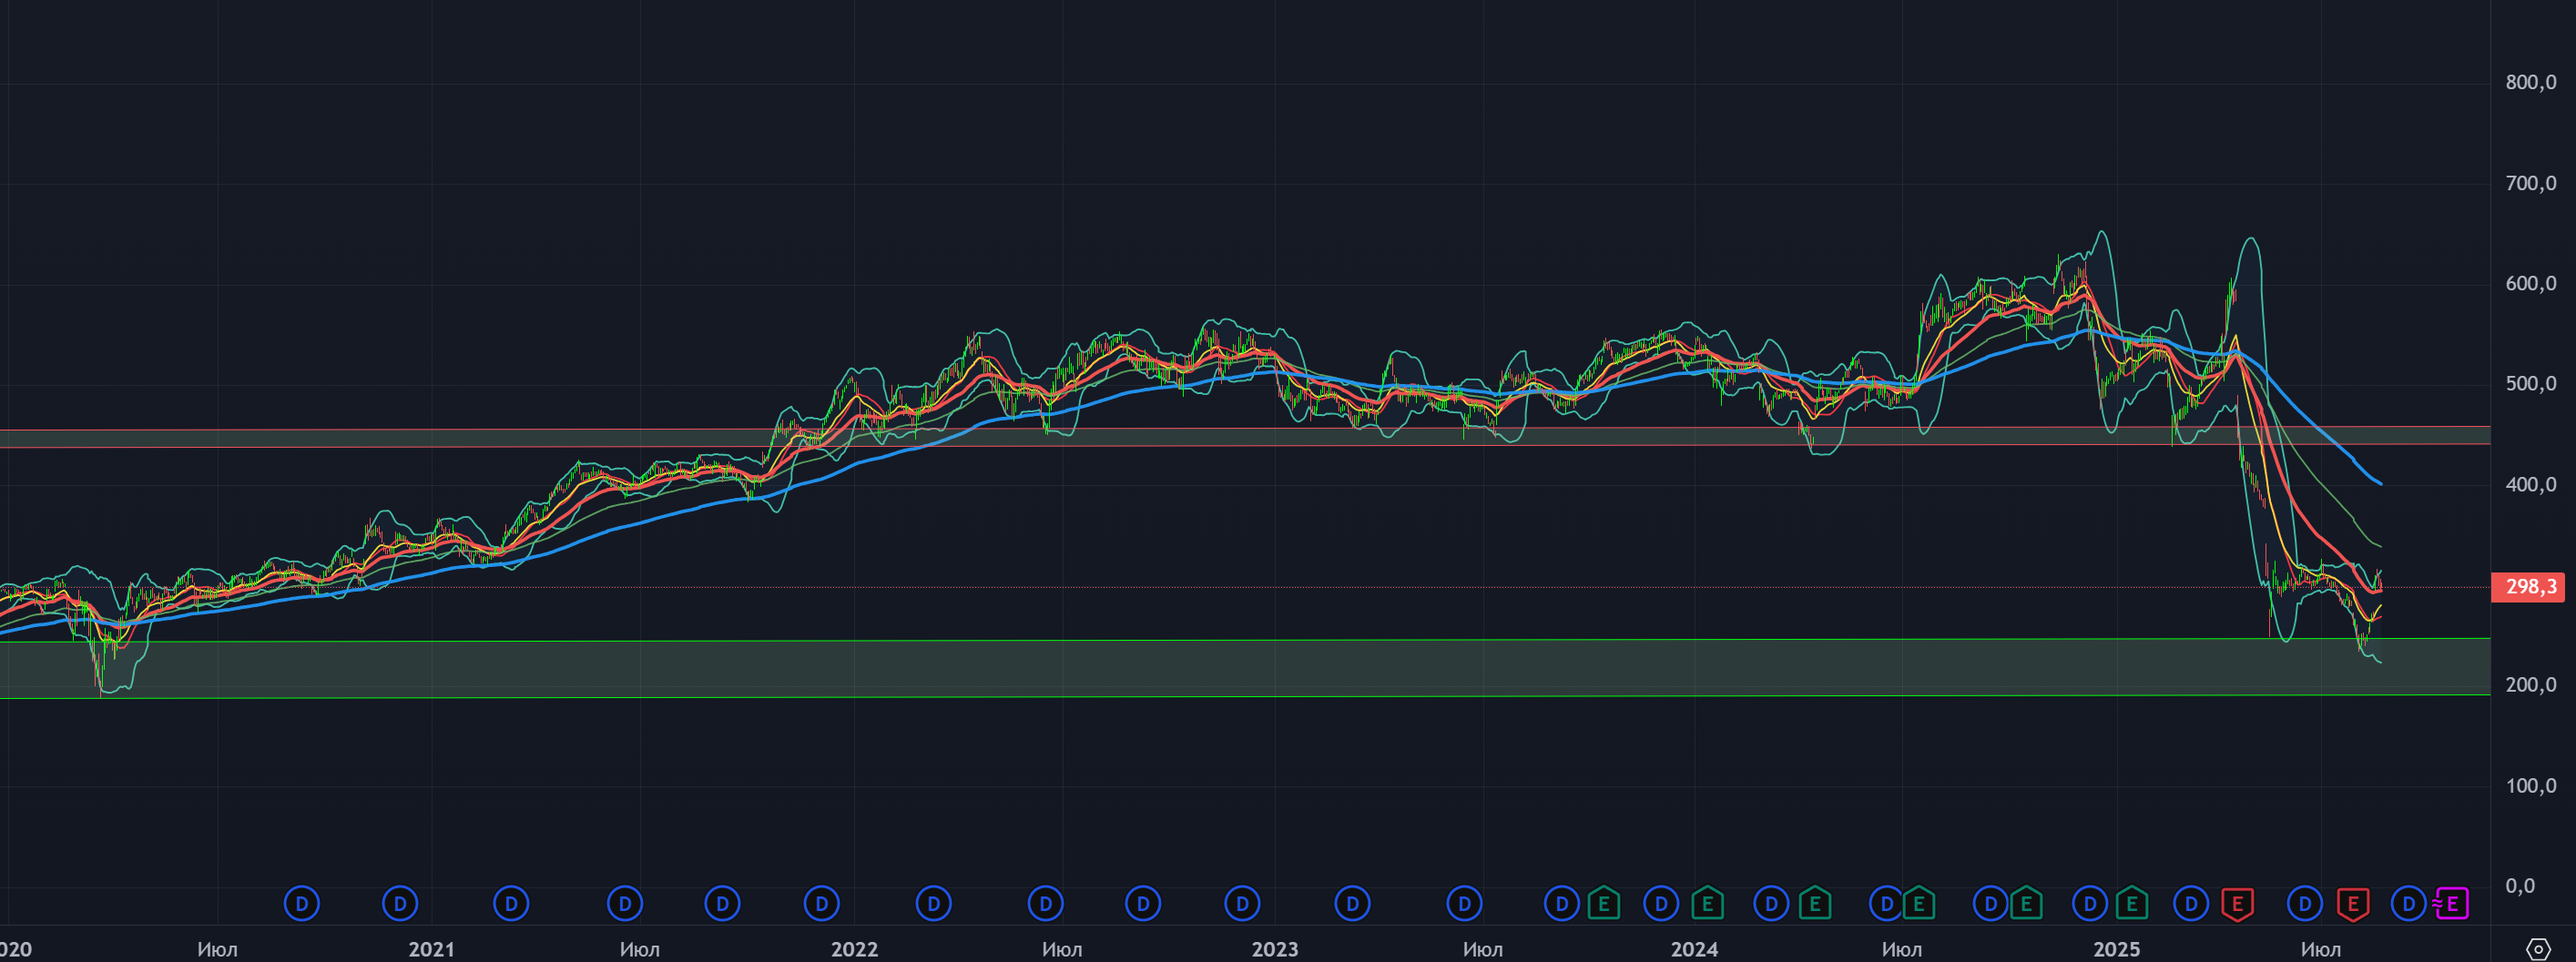
Task: Open dividend D marker just before 2021 label
Action: (400, 904)
